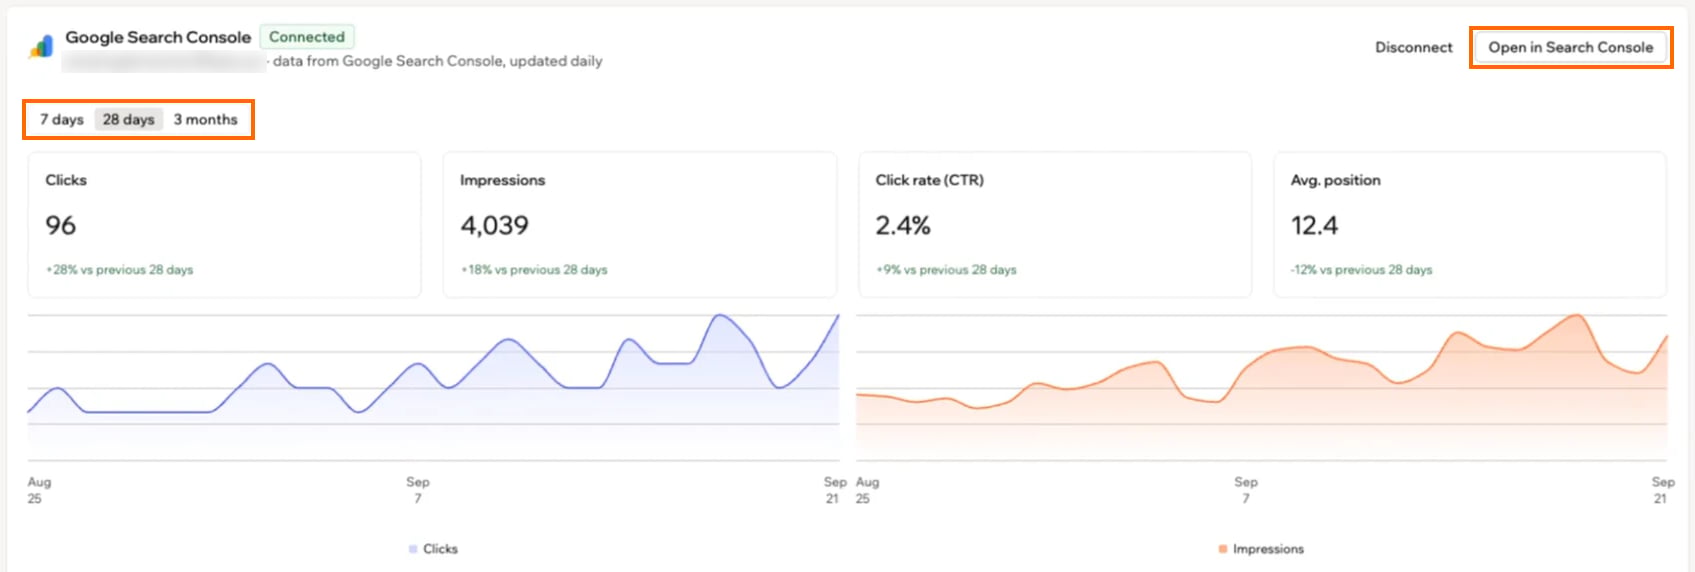Click the Aug 25 label on Impressions chart
The width and height of the screenshot is (1695, 572).
tap(867, 490)
